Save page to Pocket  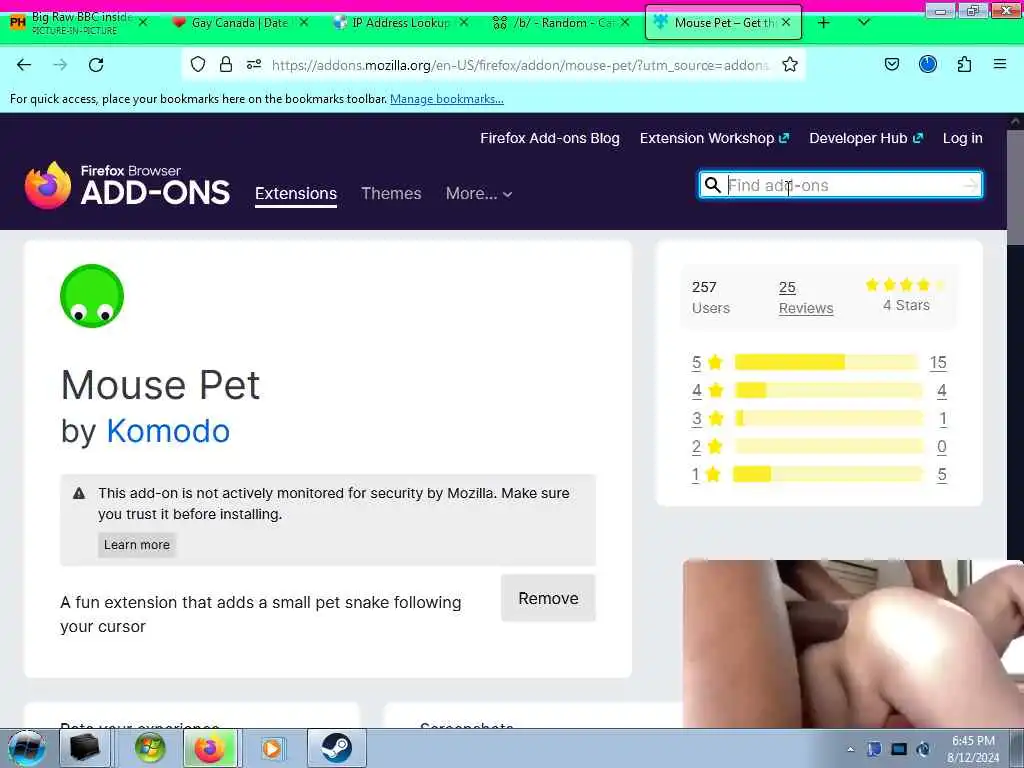[x=892, y=64]
